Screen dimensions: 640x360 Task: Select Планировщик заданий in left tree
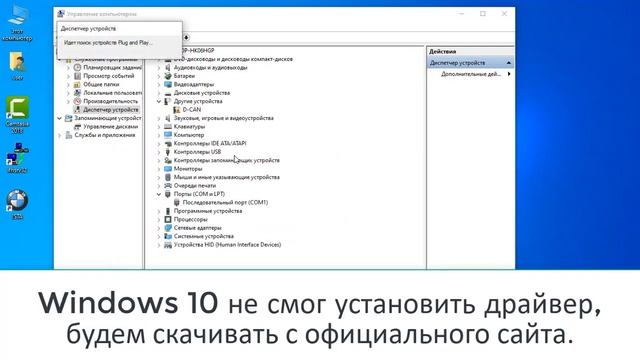[112, 67]
